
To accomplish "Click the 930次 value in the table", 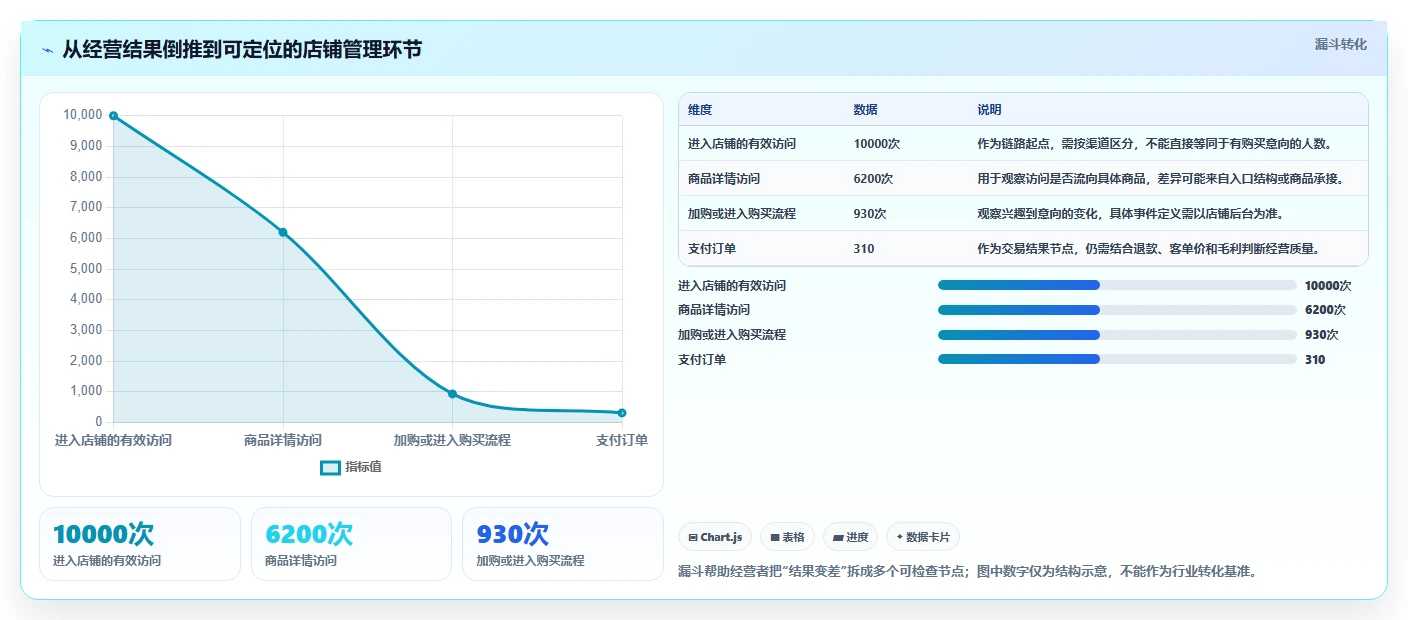I will pyautogui.click(x=870, y=214).
